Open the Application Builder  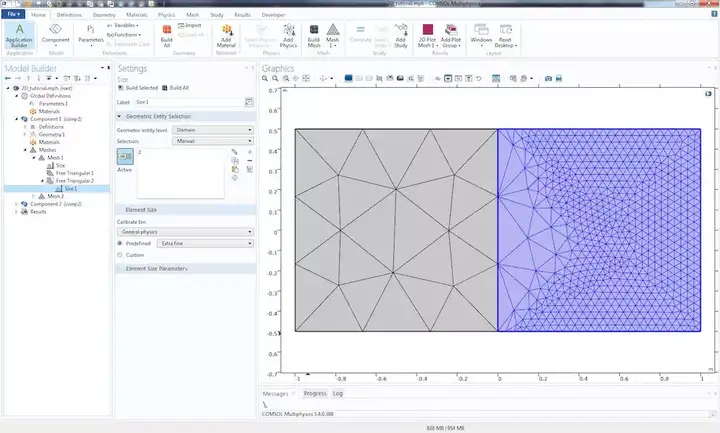(19, 35)
